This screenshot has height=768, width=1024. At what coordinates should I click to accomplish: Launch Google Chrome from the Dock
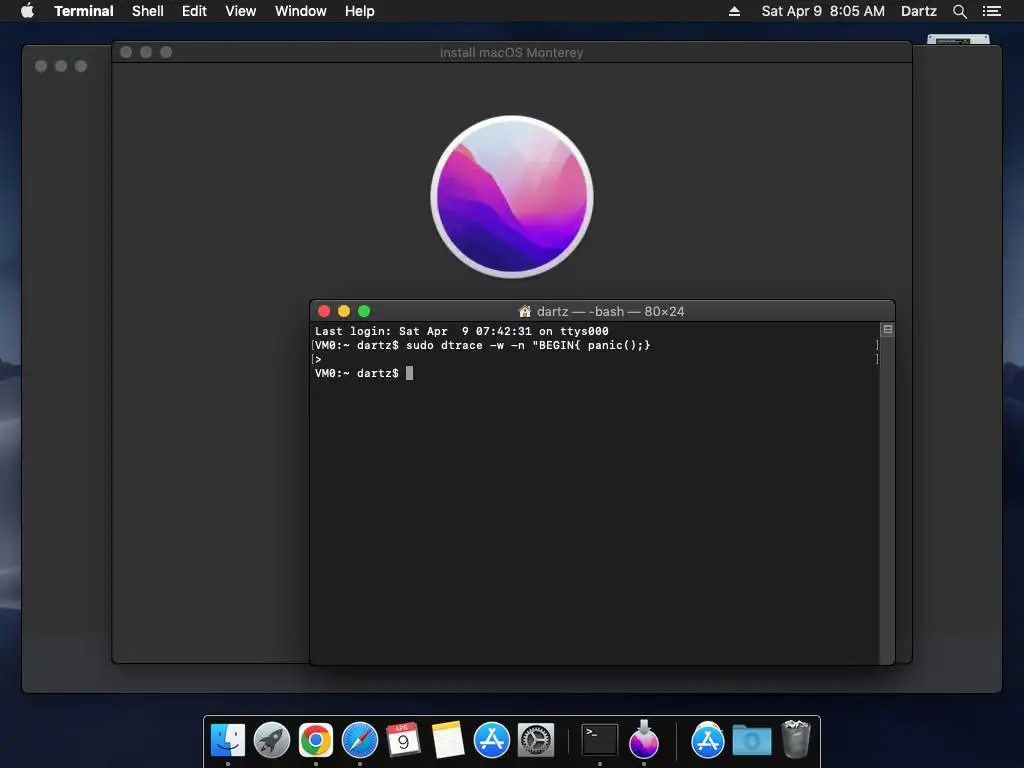[315, 740]
